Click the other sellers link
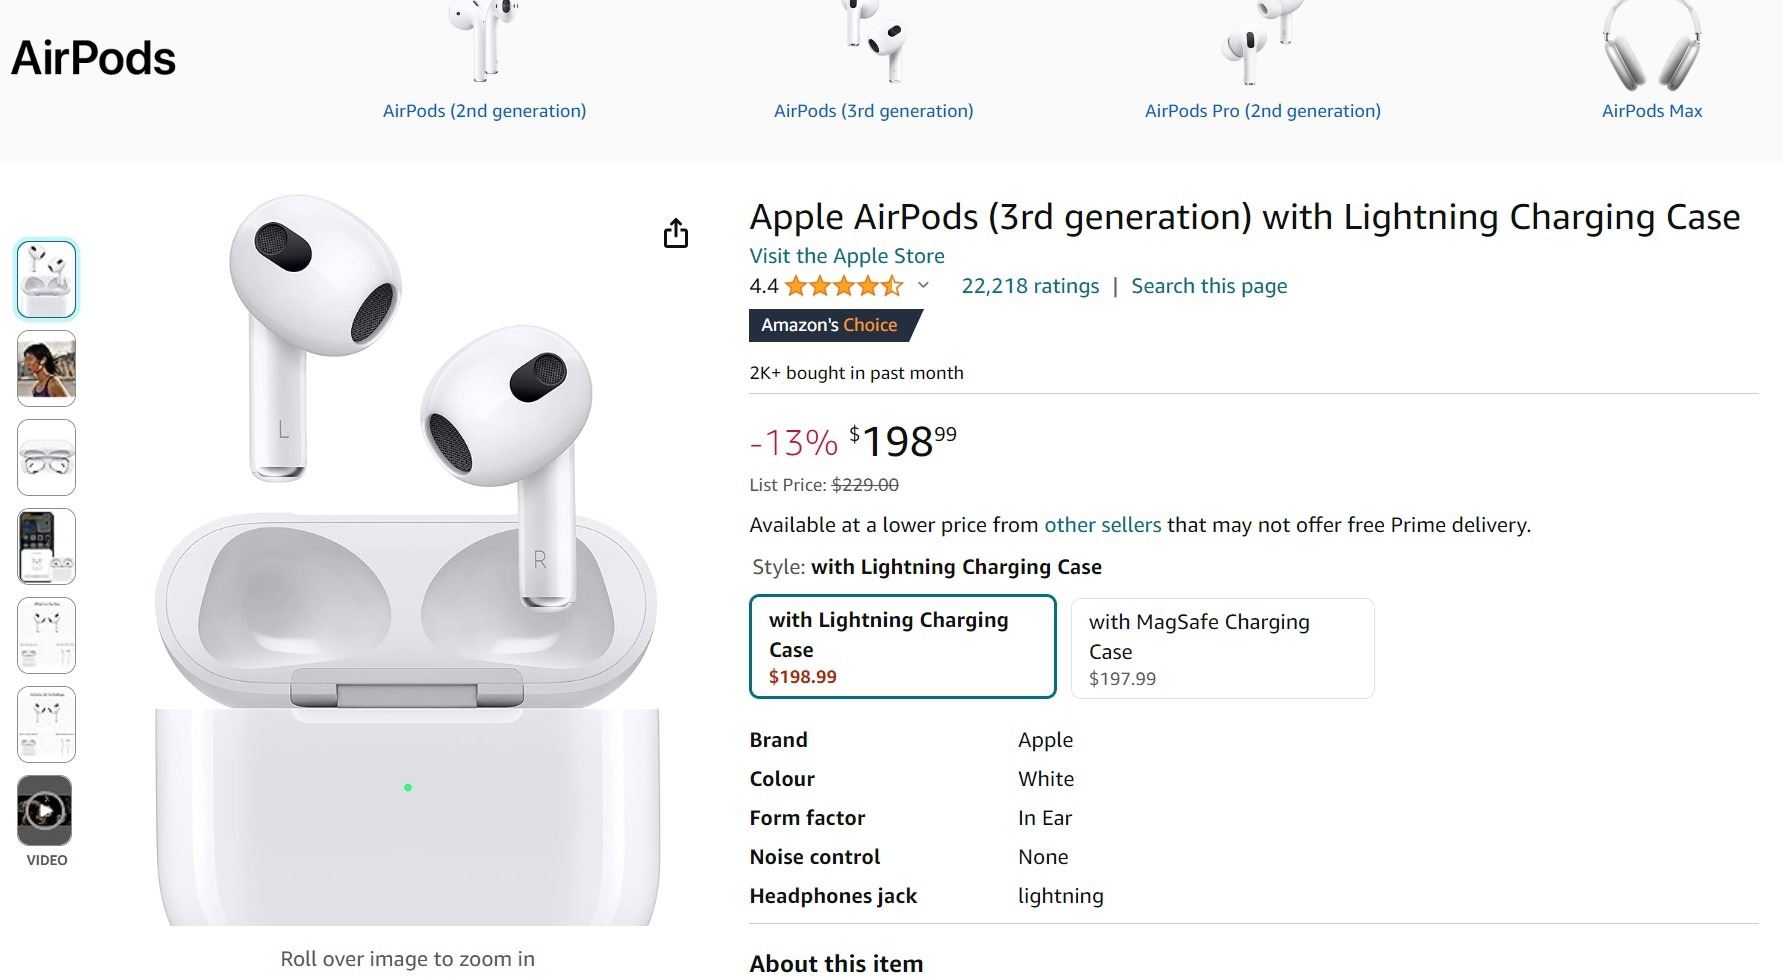 (1102, 525)
